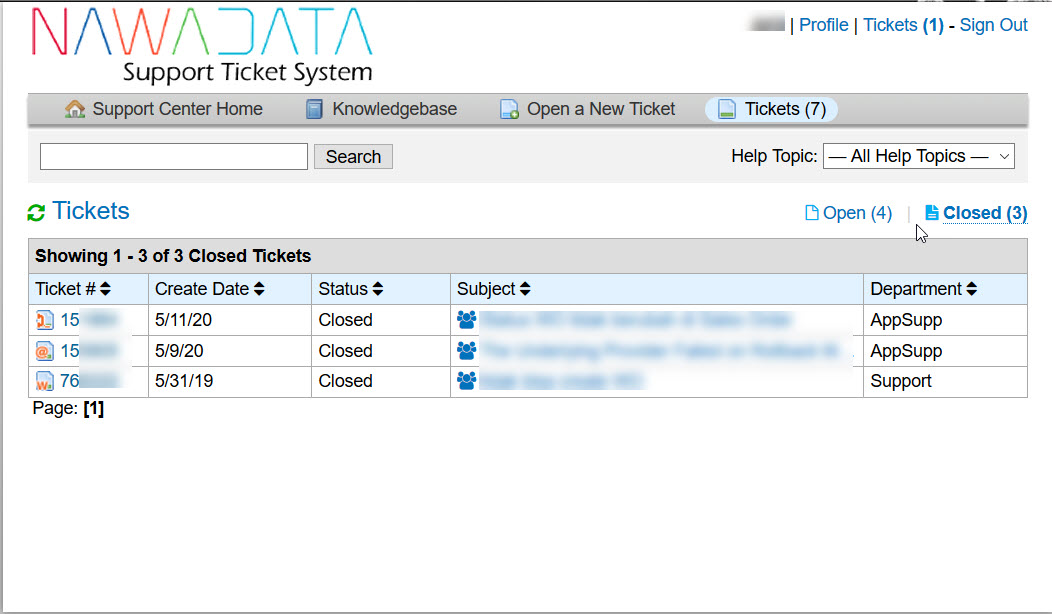Click the Sign Out link

tap(993, 25)
